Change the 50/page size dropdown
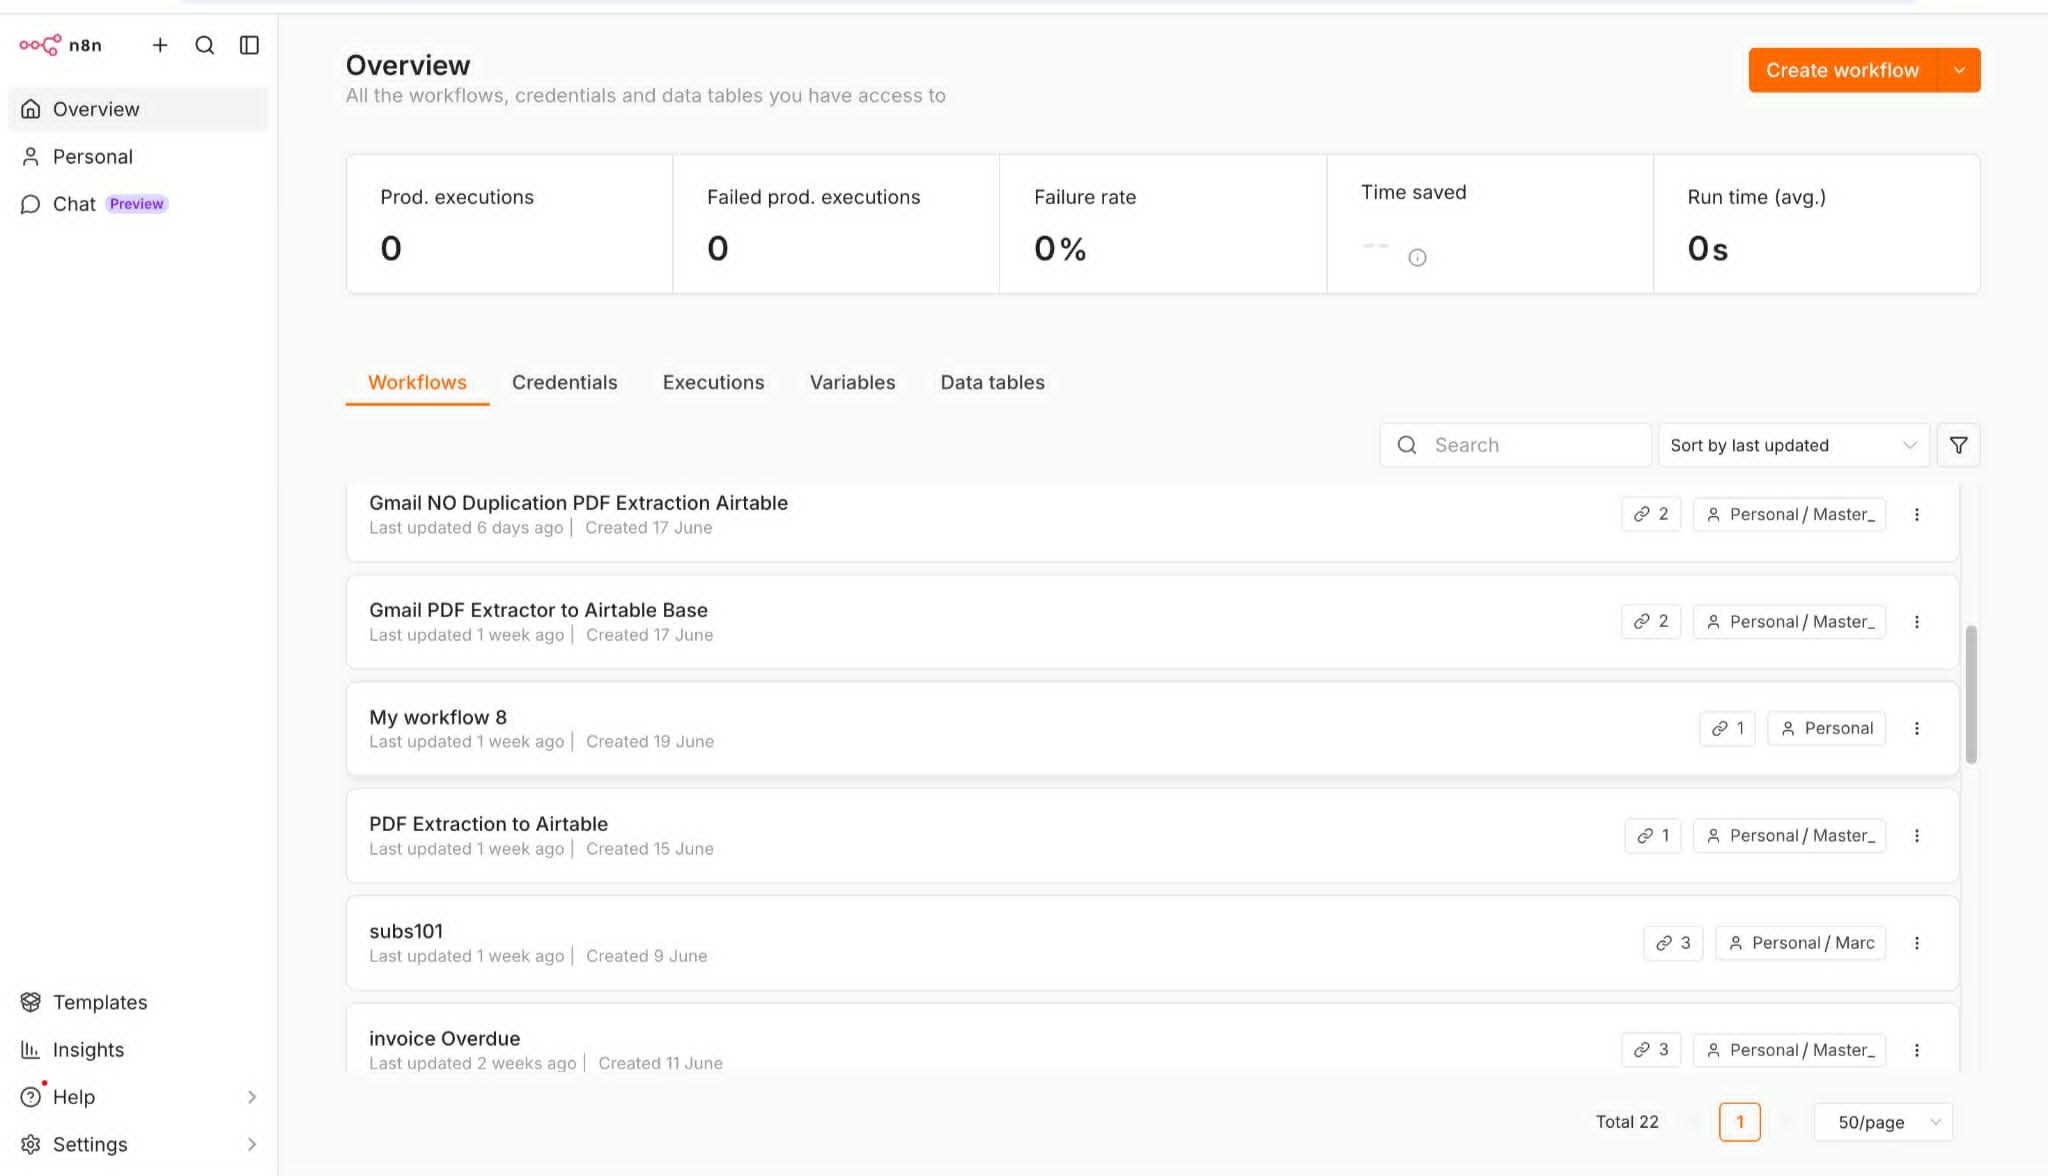The height and width of the screenshot is (1176, 2048). click(1883, 1122)
